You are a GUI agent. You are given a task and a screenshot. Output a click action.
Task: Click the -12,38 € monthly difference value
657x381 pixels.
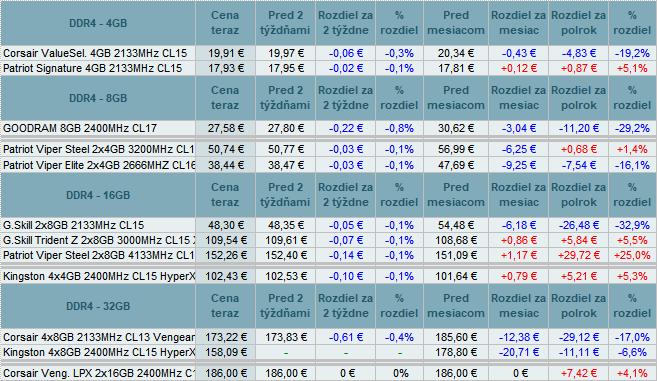(519, 337)
